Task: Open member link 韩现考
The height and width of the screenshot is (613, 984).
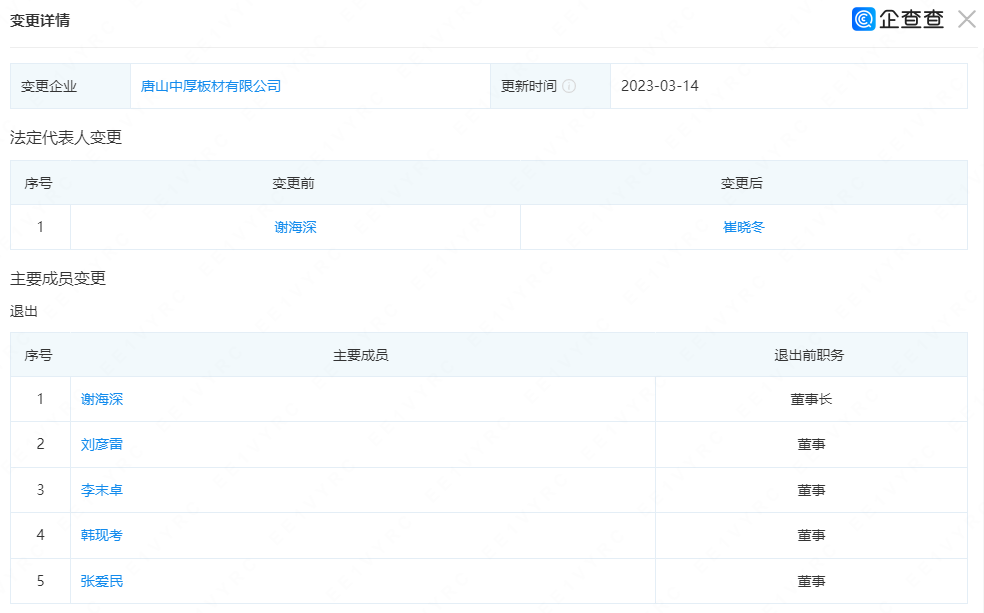Action: (102, 535)
